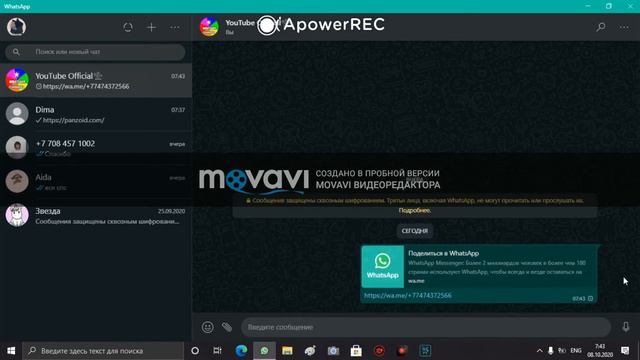Open the chat with +7 708 457 1002

click(96, 148)
